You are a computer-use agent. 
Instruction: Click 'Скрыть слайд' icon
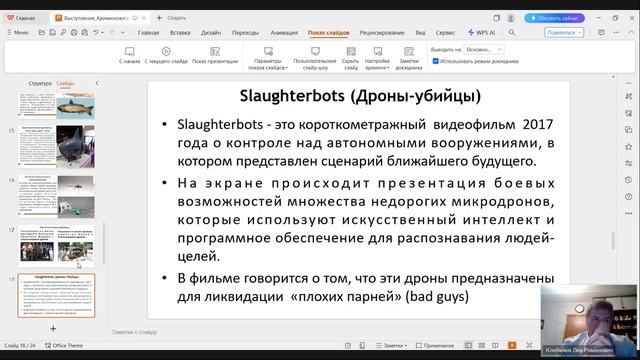[x=351, y=51]
